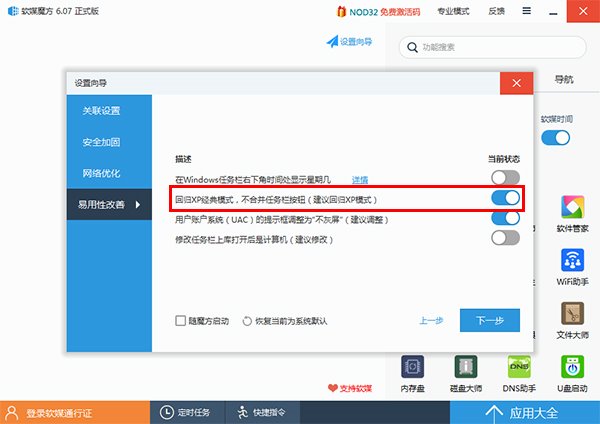Image resolution: width=600 pixels, height=424 pixels.
Task: Click the 当前状态 column header
Action: 504,159
